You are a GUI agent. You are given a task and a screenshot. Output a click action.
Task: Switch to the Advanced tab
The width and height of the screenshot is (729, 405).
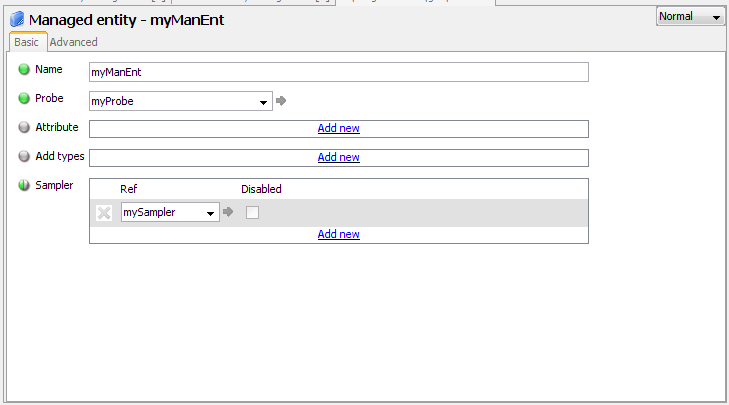(x=74, y=42)
